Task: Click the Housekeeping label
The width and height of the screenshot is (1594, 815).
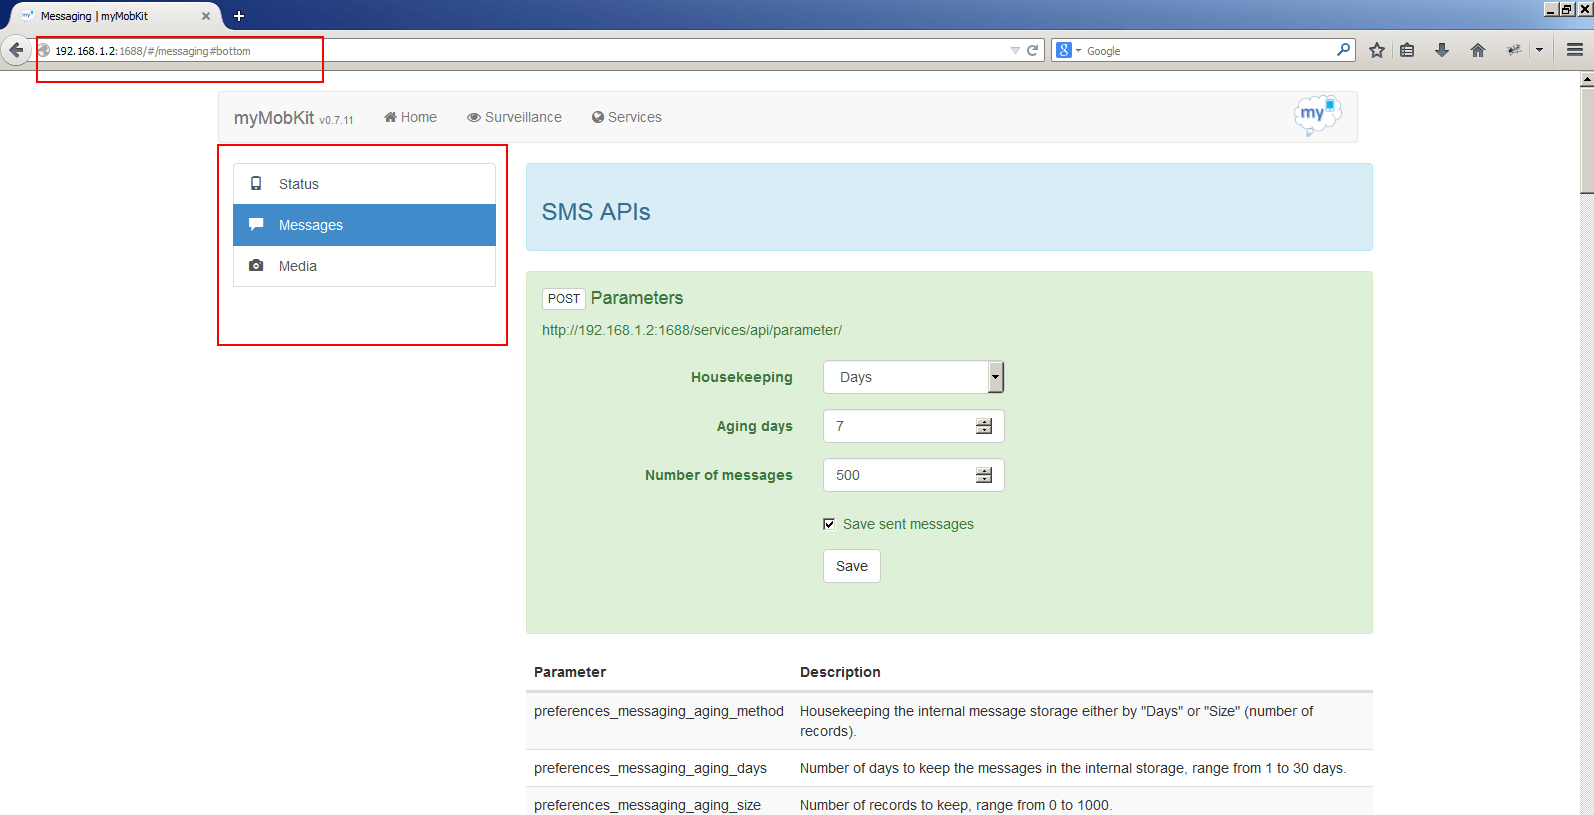Action: (x=742, y=377)
